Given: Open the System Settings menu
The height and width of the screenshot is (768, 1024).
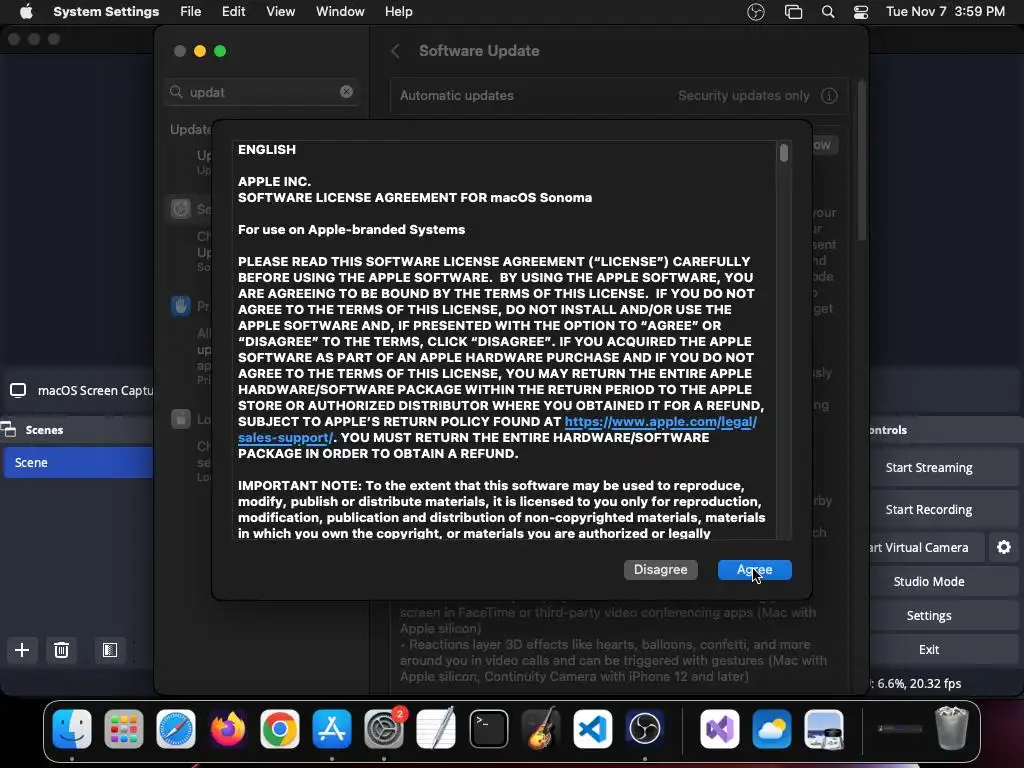Looking at the screenshot, I should [106, 12].
